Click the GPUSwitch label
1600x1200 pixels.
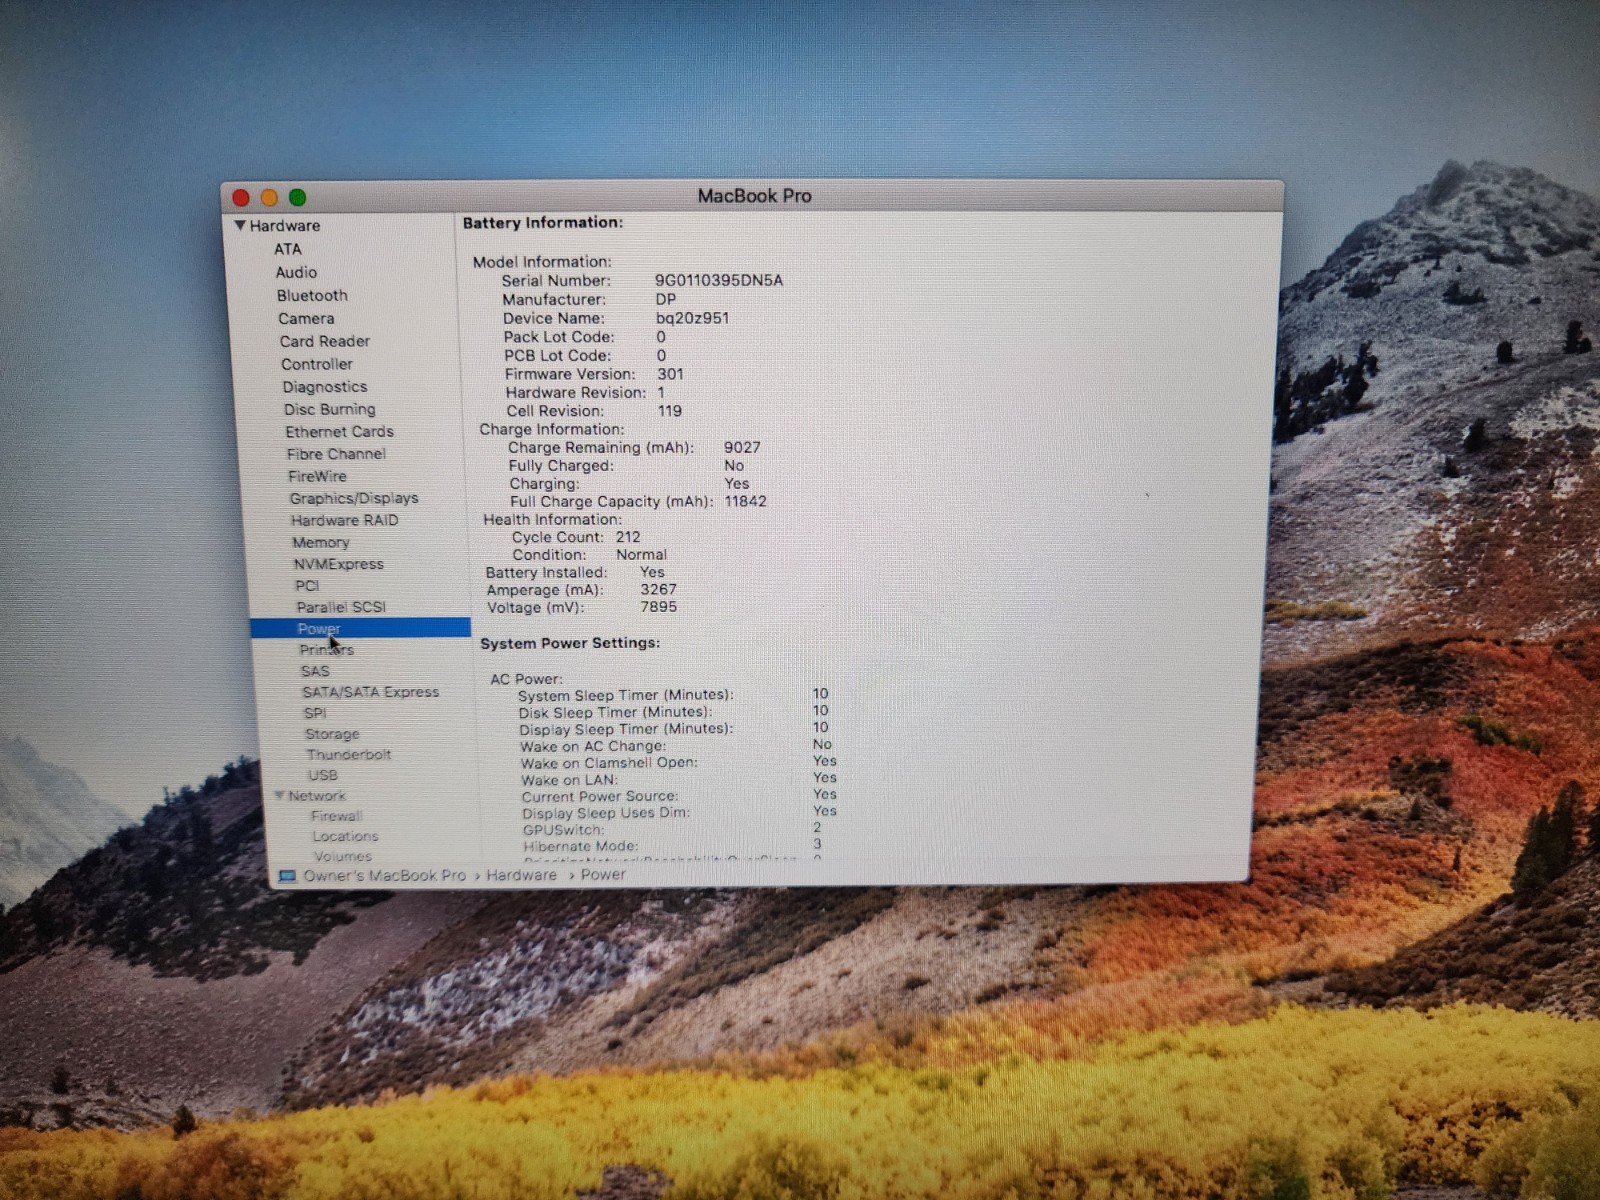point(563,830)
